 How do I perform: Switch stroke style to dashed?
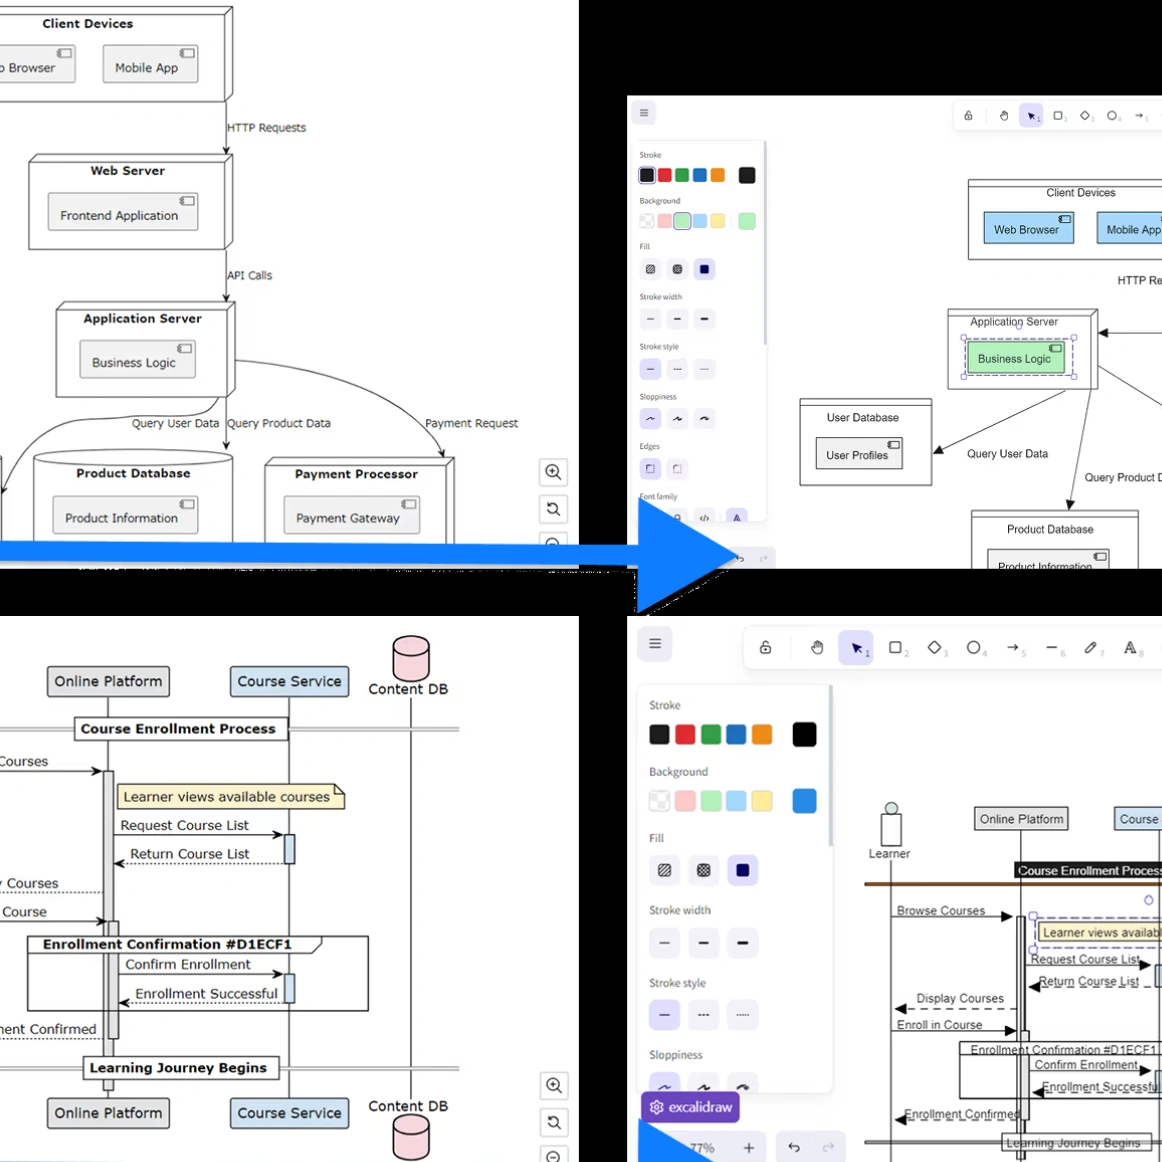click(704, 1014)
